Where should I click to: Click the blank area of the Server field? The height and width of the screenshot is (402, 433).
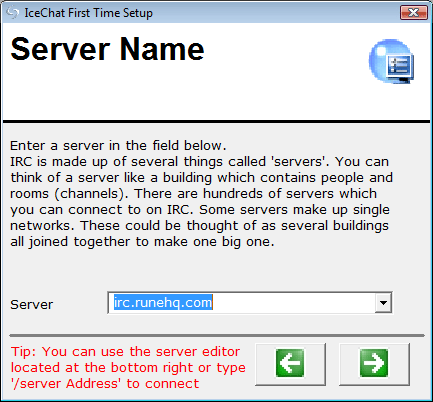coord(293,303)
